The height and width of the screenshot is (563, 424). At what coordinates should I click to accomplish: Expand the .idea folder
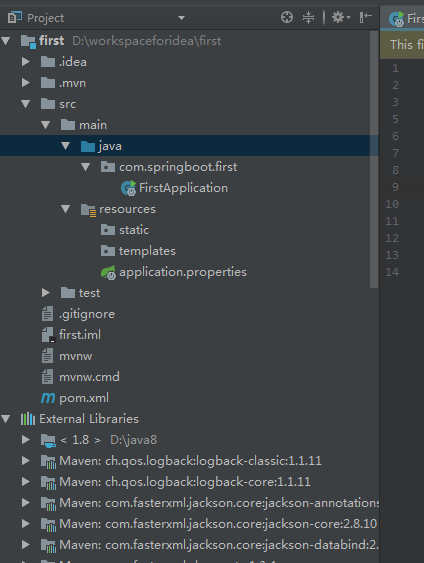25,62
